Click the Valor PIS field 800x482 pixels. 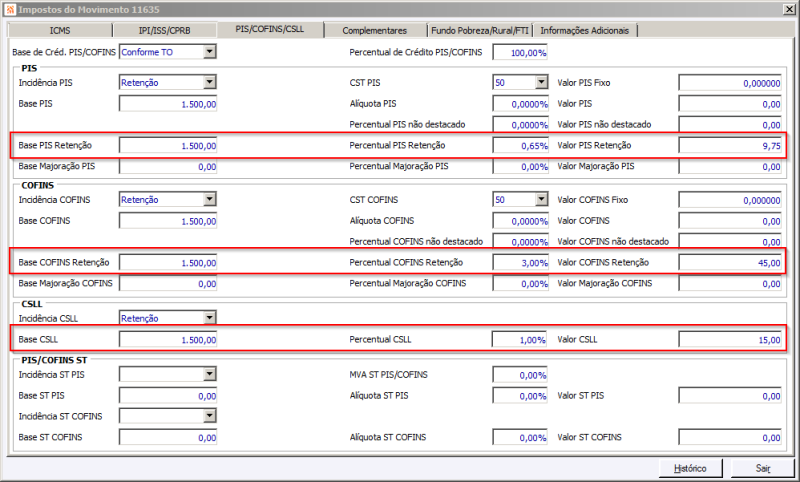click(x=730, y=104)
